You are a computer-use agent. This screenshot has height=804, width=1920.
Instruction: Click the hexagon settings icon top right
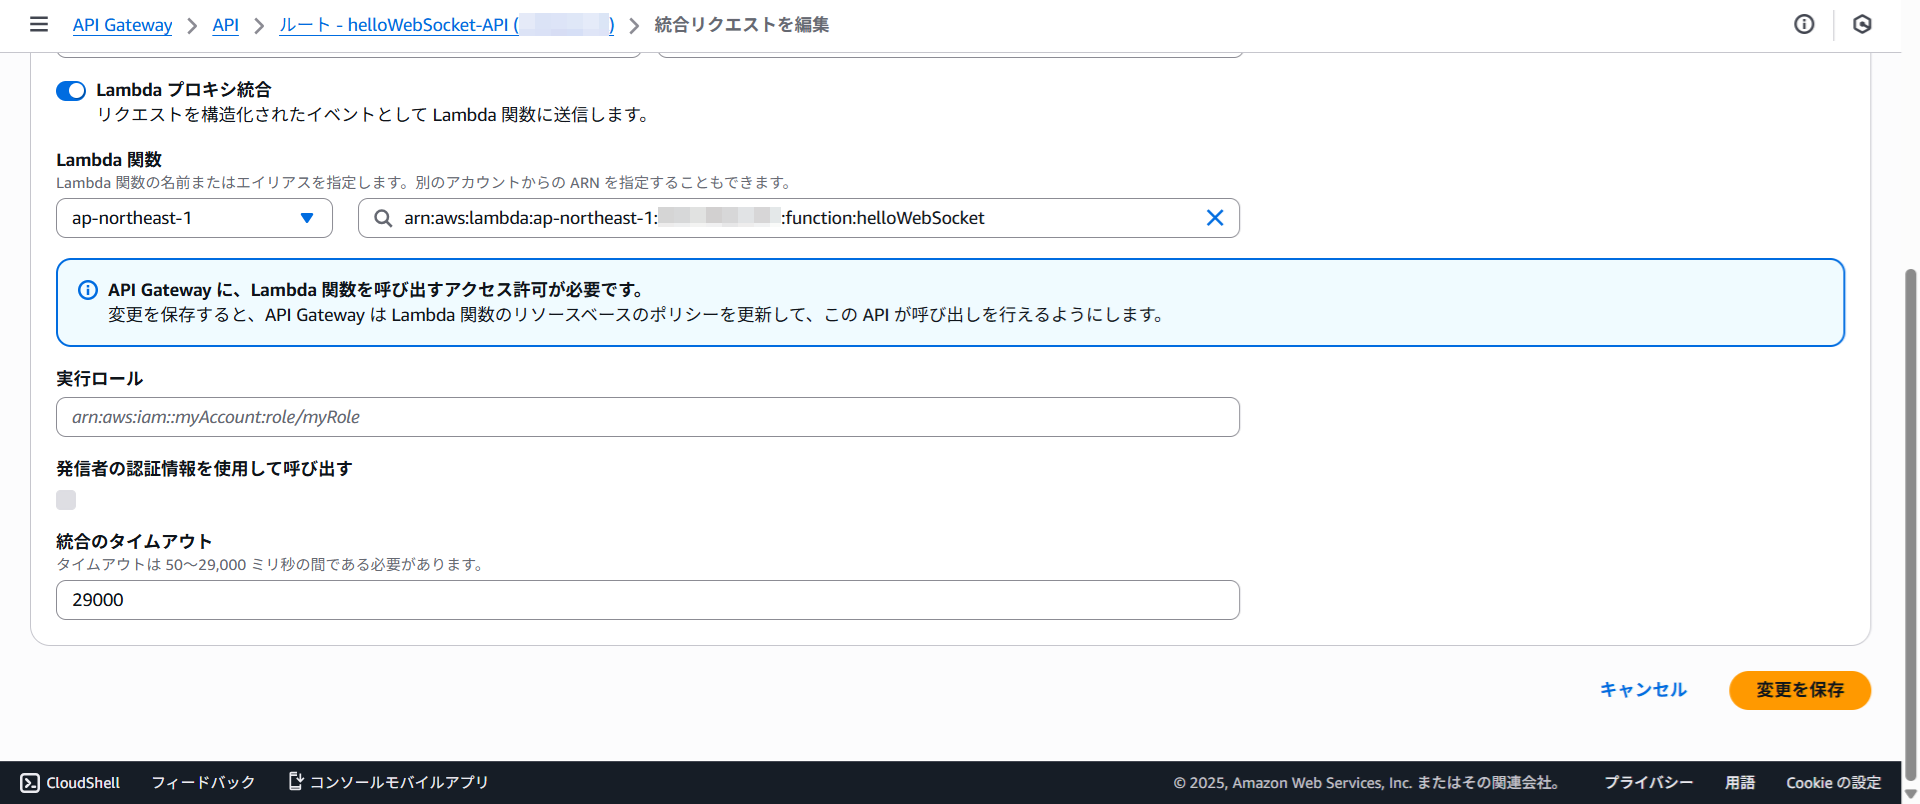(x=1862, y=24)
